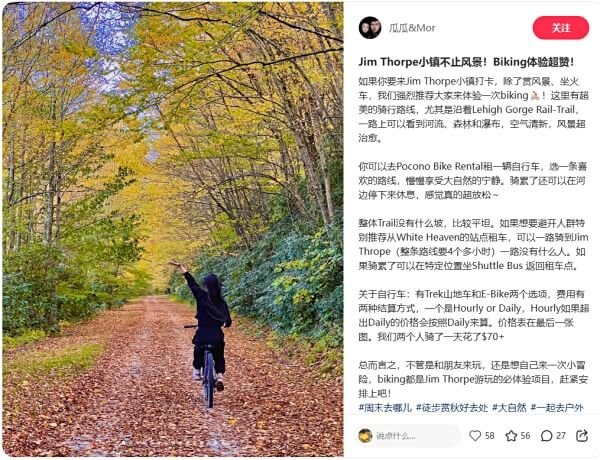Click the 27 comments count
Screen dimensions: 600x460
(x=561, y=436)
